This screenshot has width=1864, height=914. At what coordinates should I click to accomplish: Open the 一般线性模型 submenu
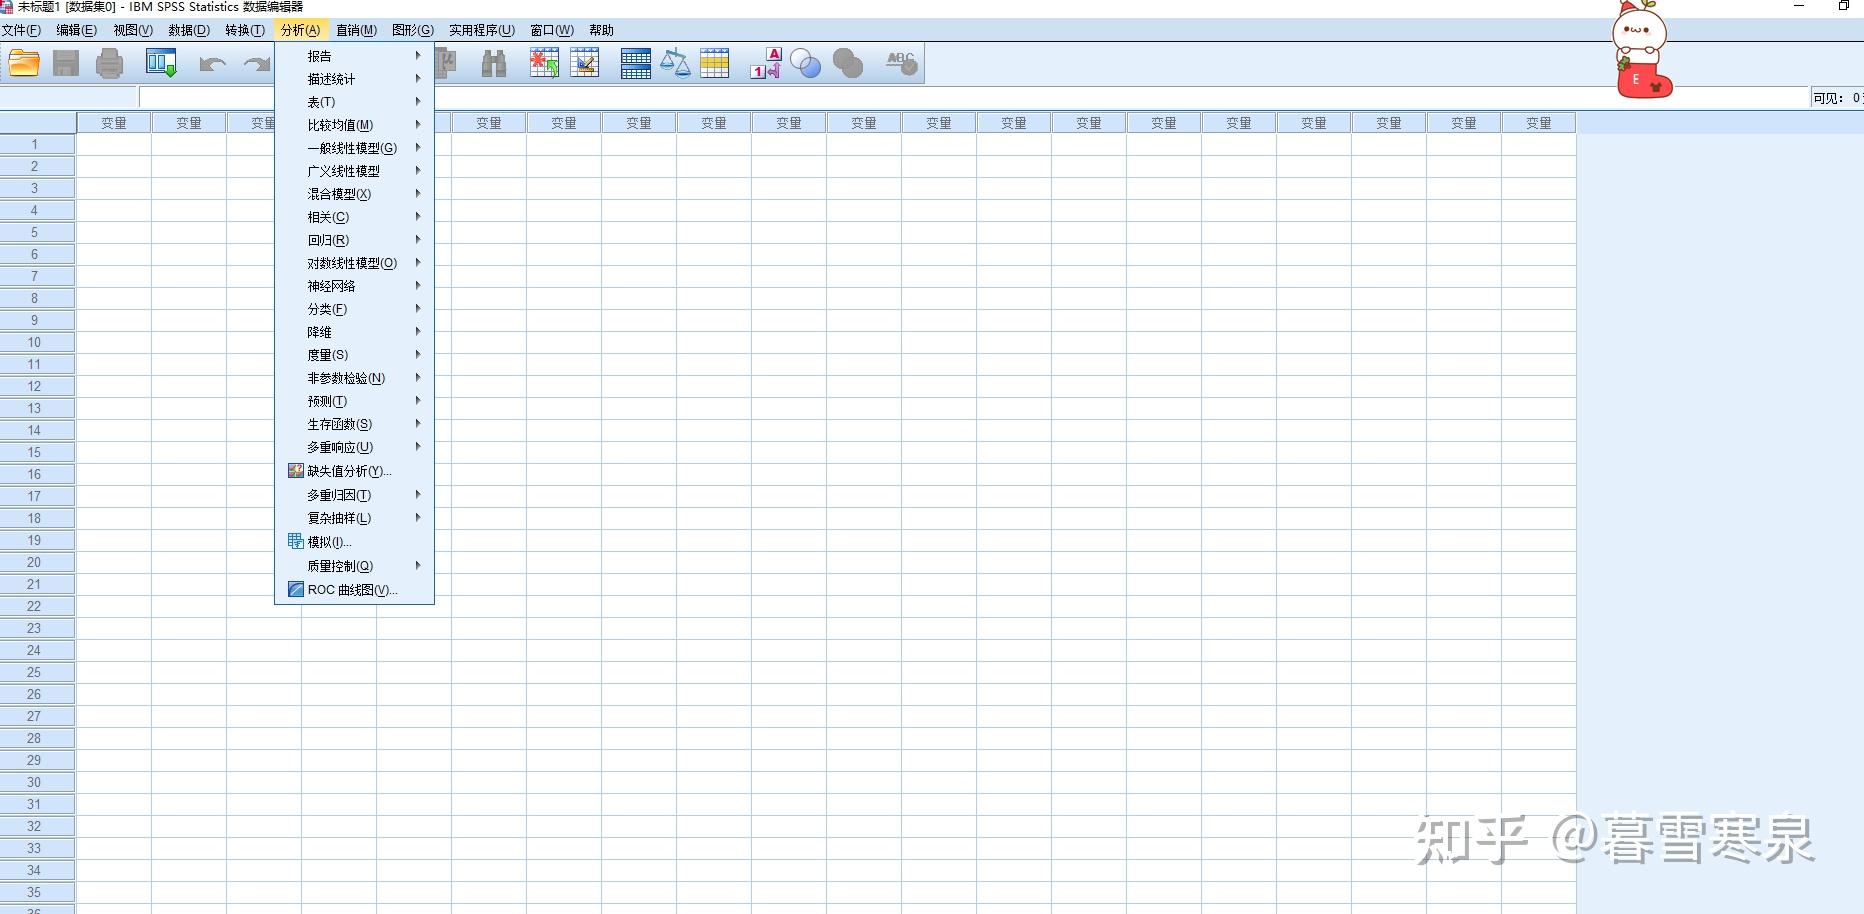tap(350, 147)
